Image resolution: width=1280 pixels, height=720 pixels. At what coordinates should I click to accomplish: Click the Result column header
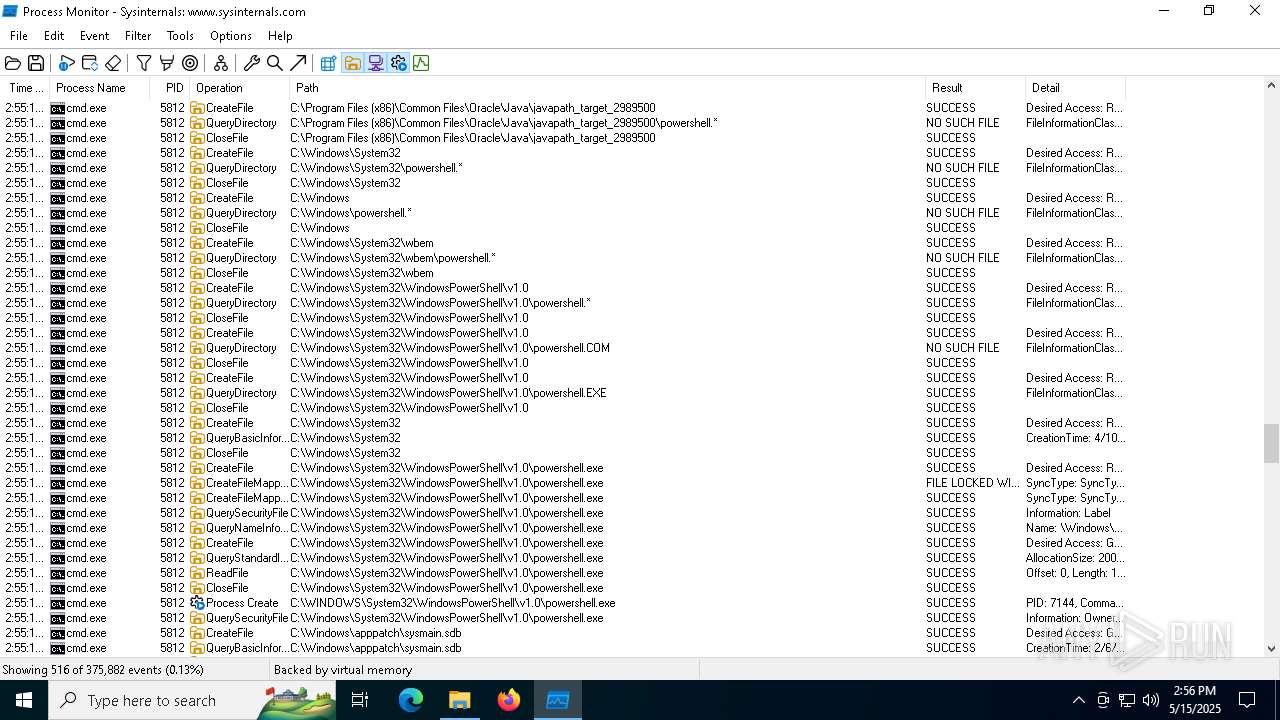(x=975, y=88)
